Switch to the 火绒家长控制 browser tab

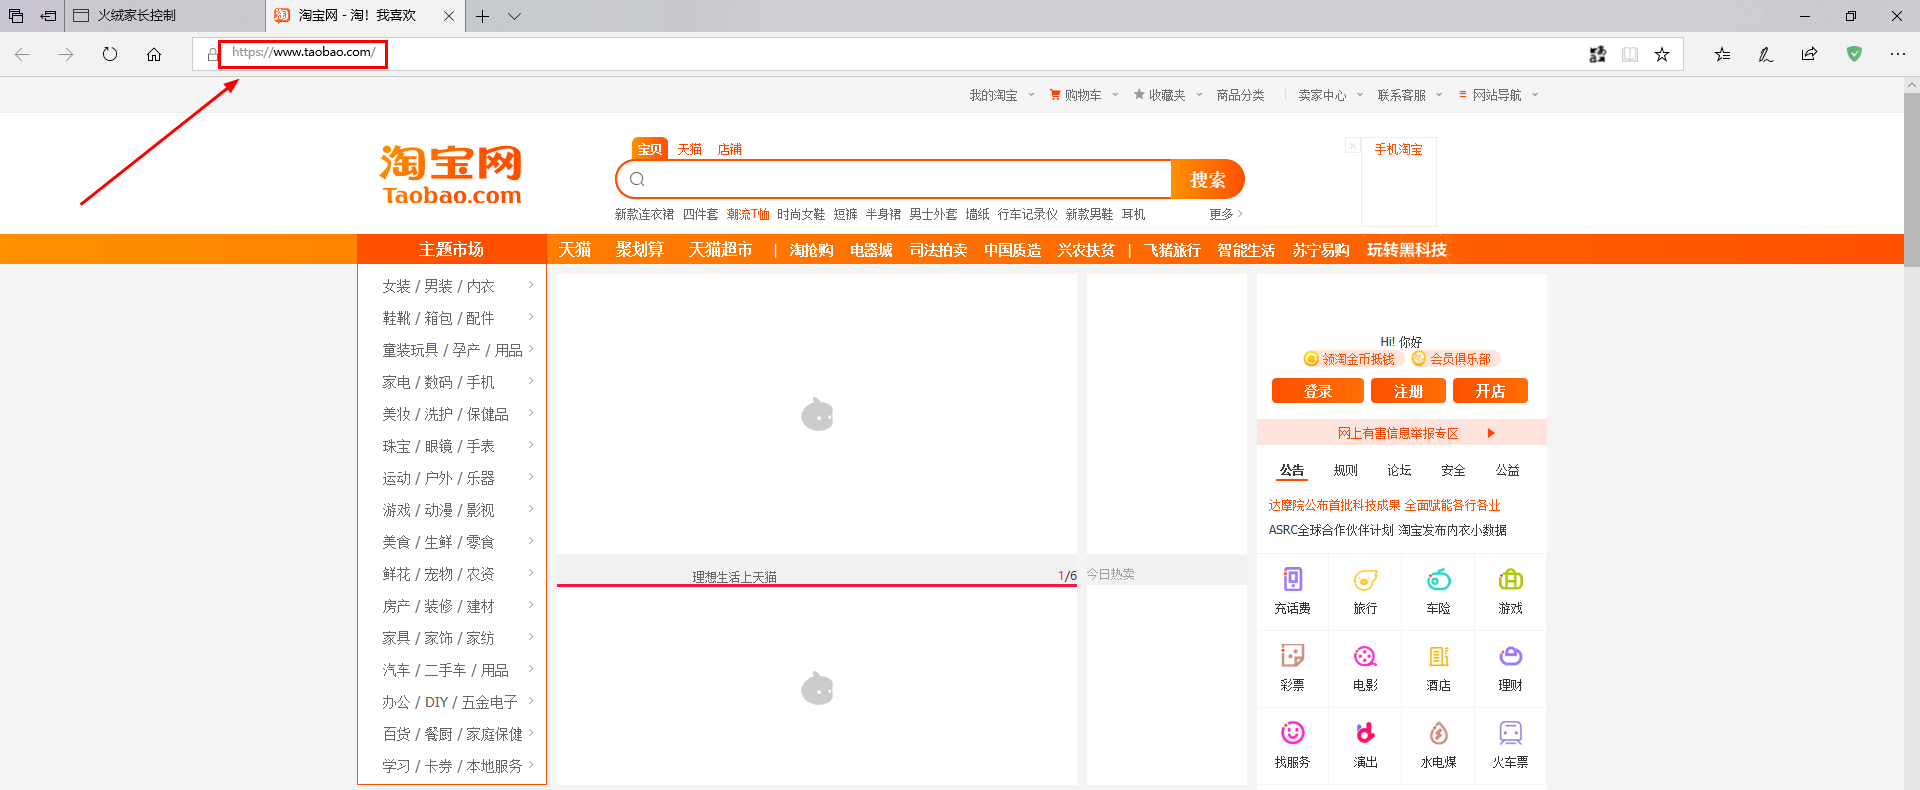click(165, 16)
